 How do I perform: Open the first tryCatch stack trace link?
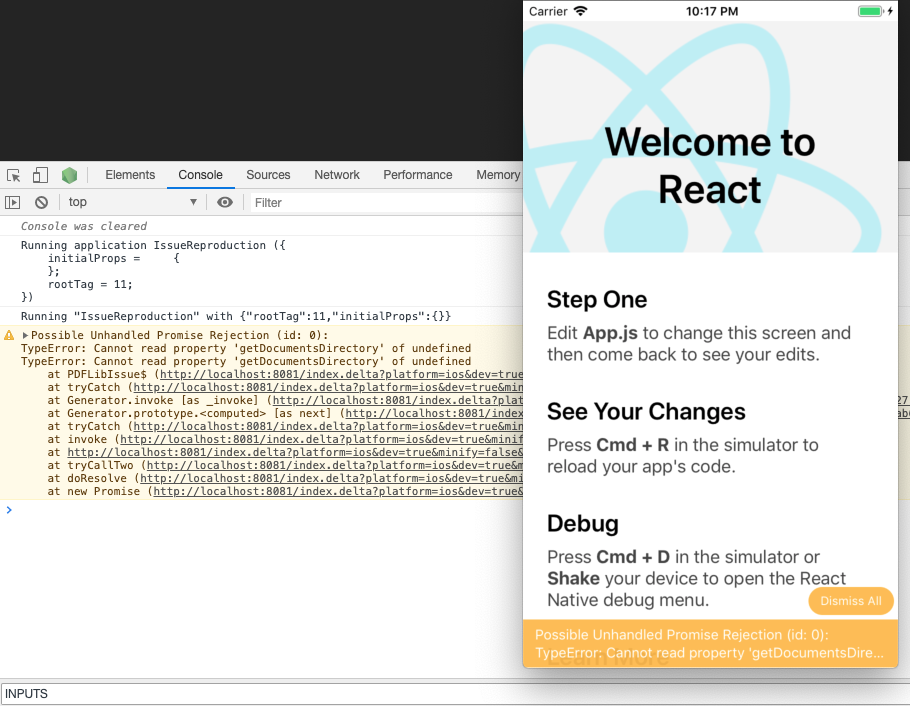328,387
